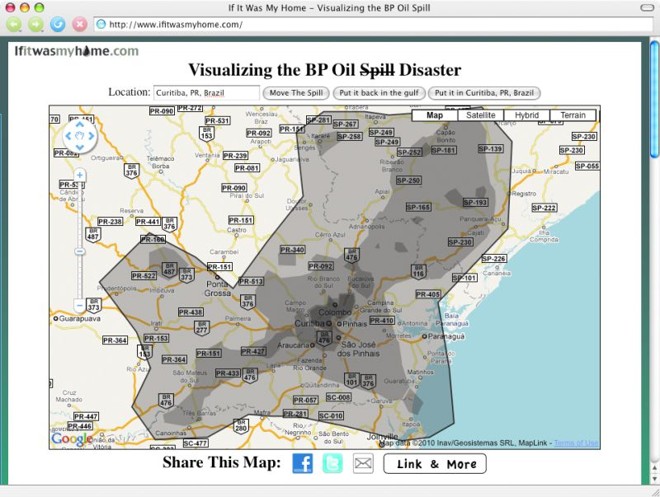Click the PR-405 road marker
Viewport: 660px width, 497px height.
[428, 294]
